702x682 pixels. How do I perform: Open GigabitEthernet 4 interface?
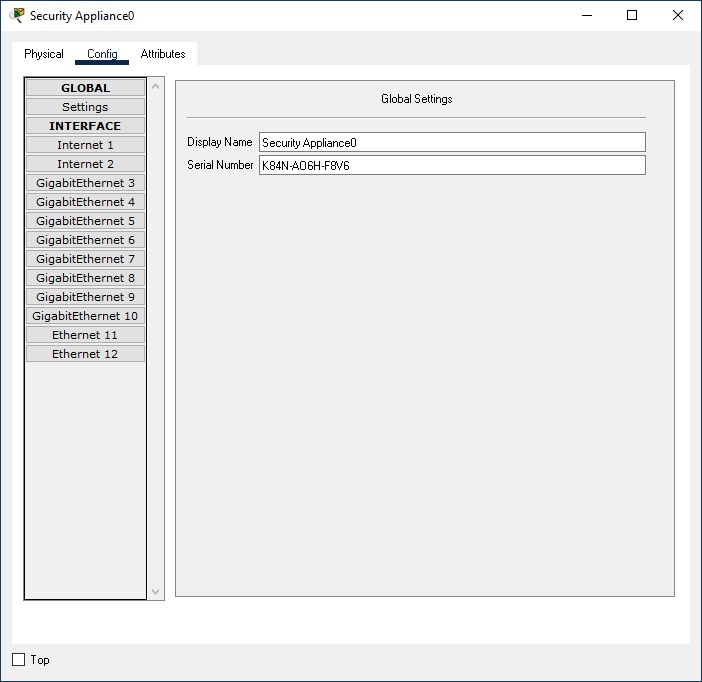click(x=86, y=202)
